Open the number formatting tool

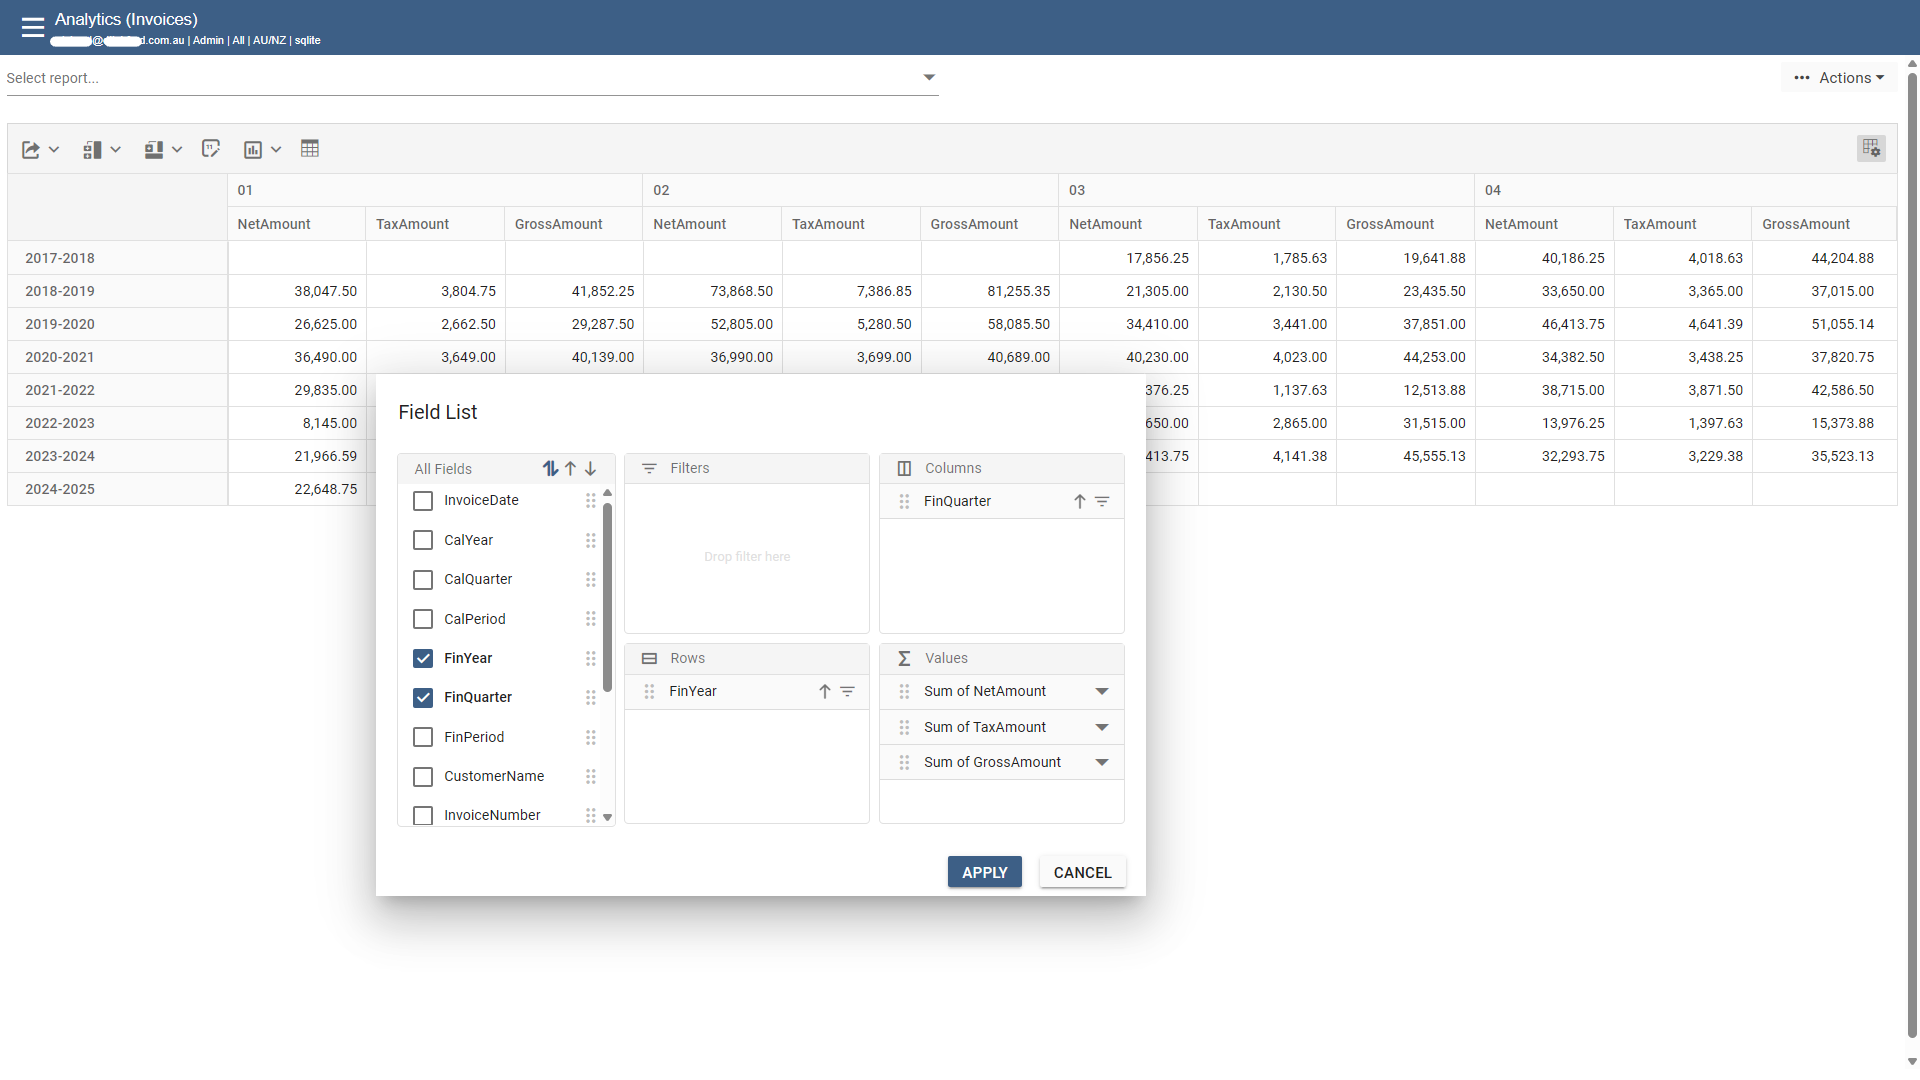pos(210,149)
